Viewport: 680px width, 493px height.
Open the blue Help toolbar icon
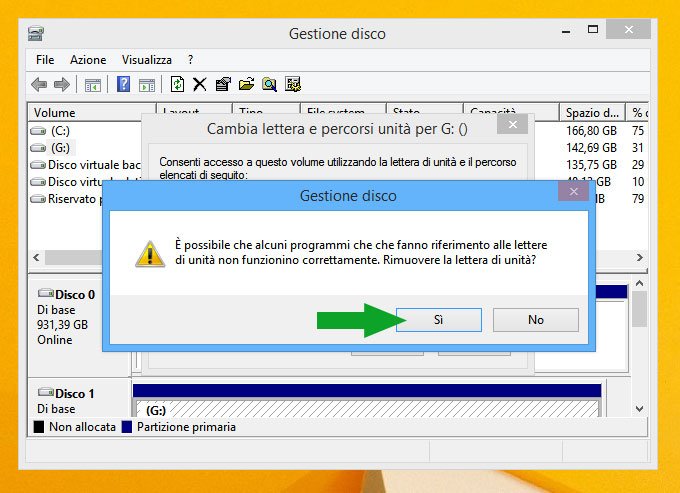click(x=124, y=84)
